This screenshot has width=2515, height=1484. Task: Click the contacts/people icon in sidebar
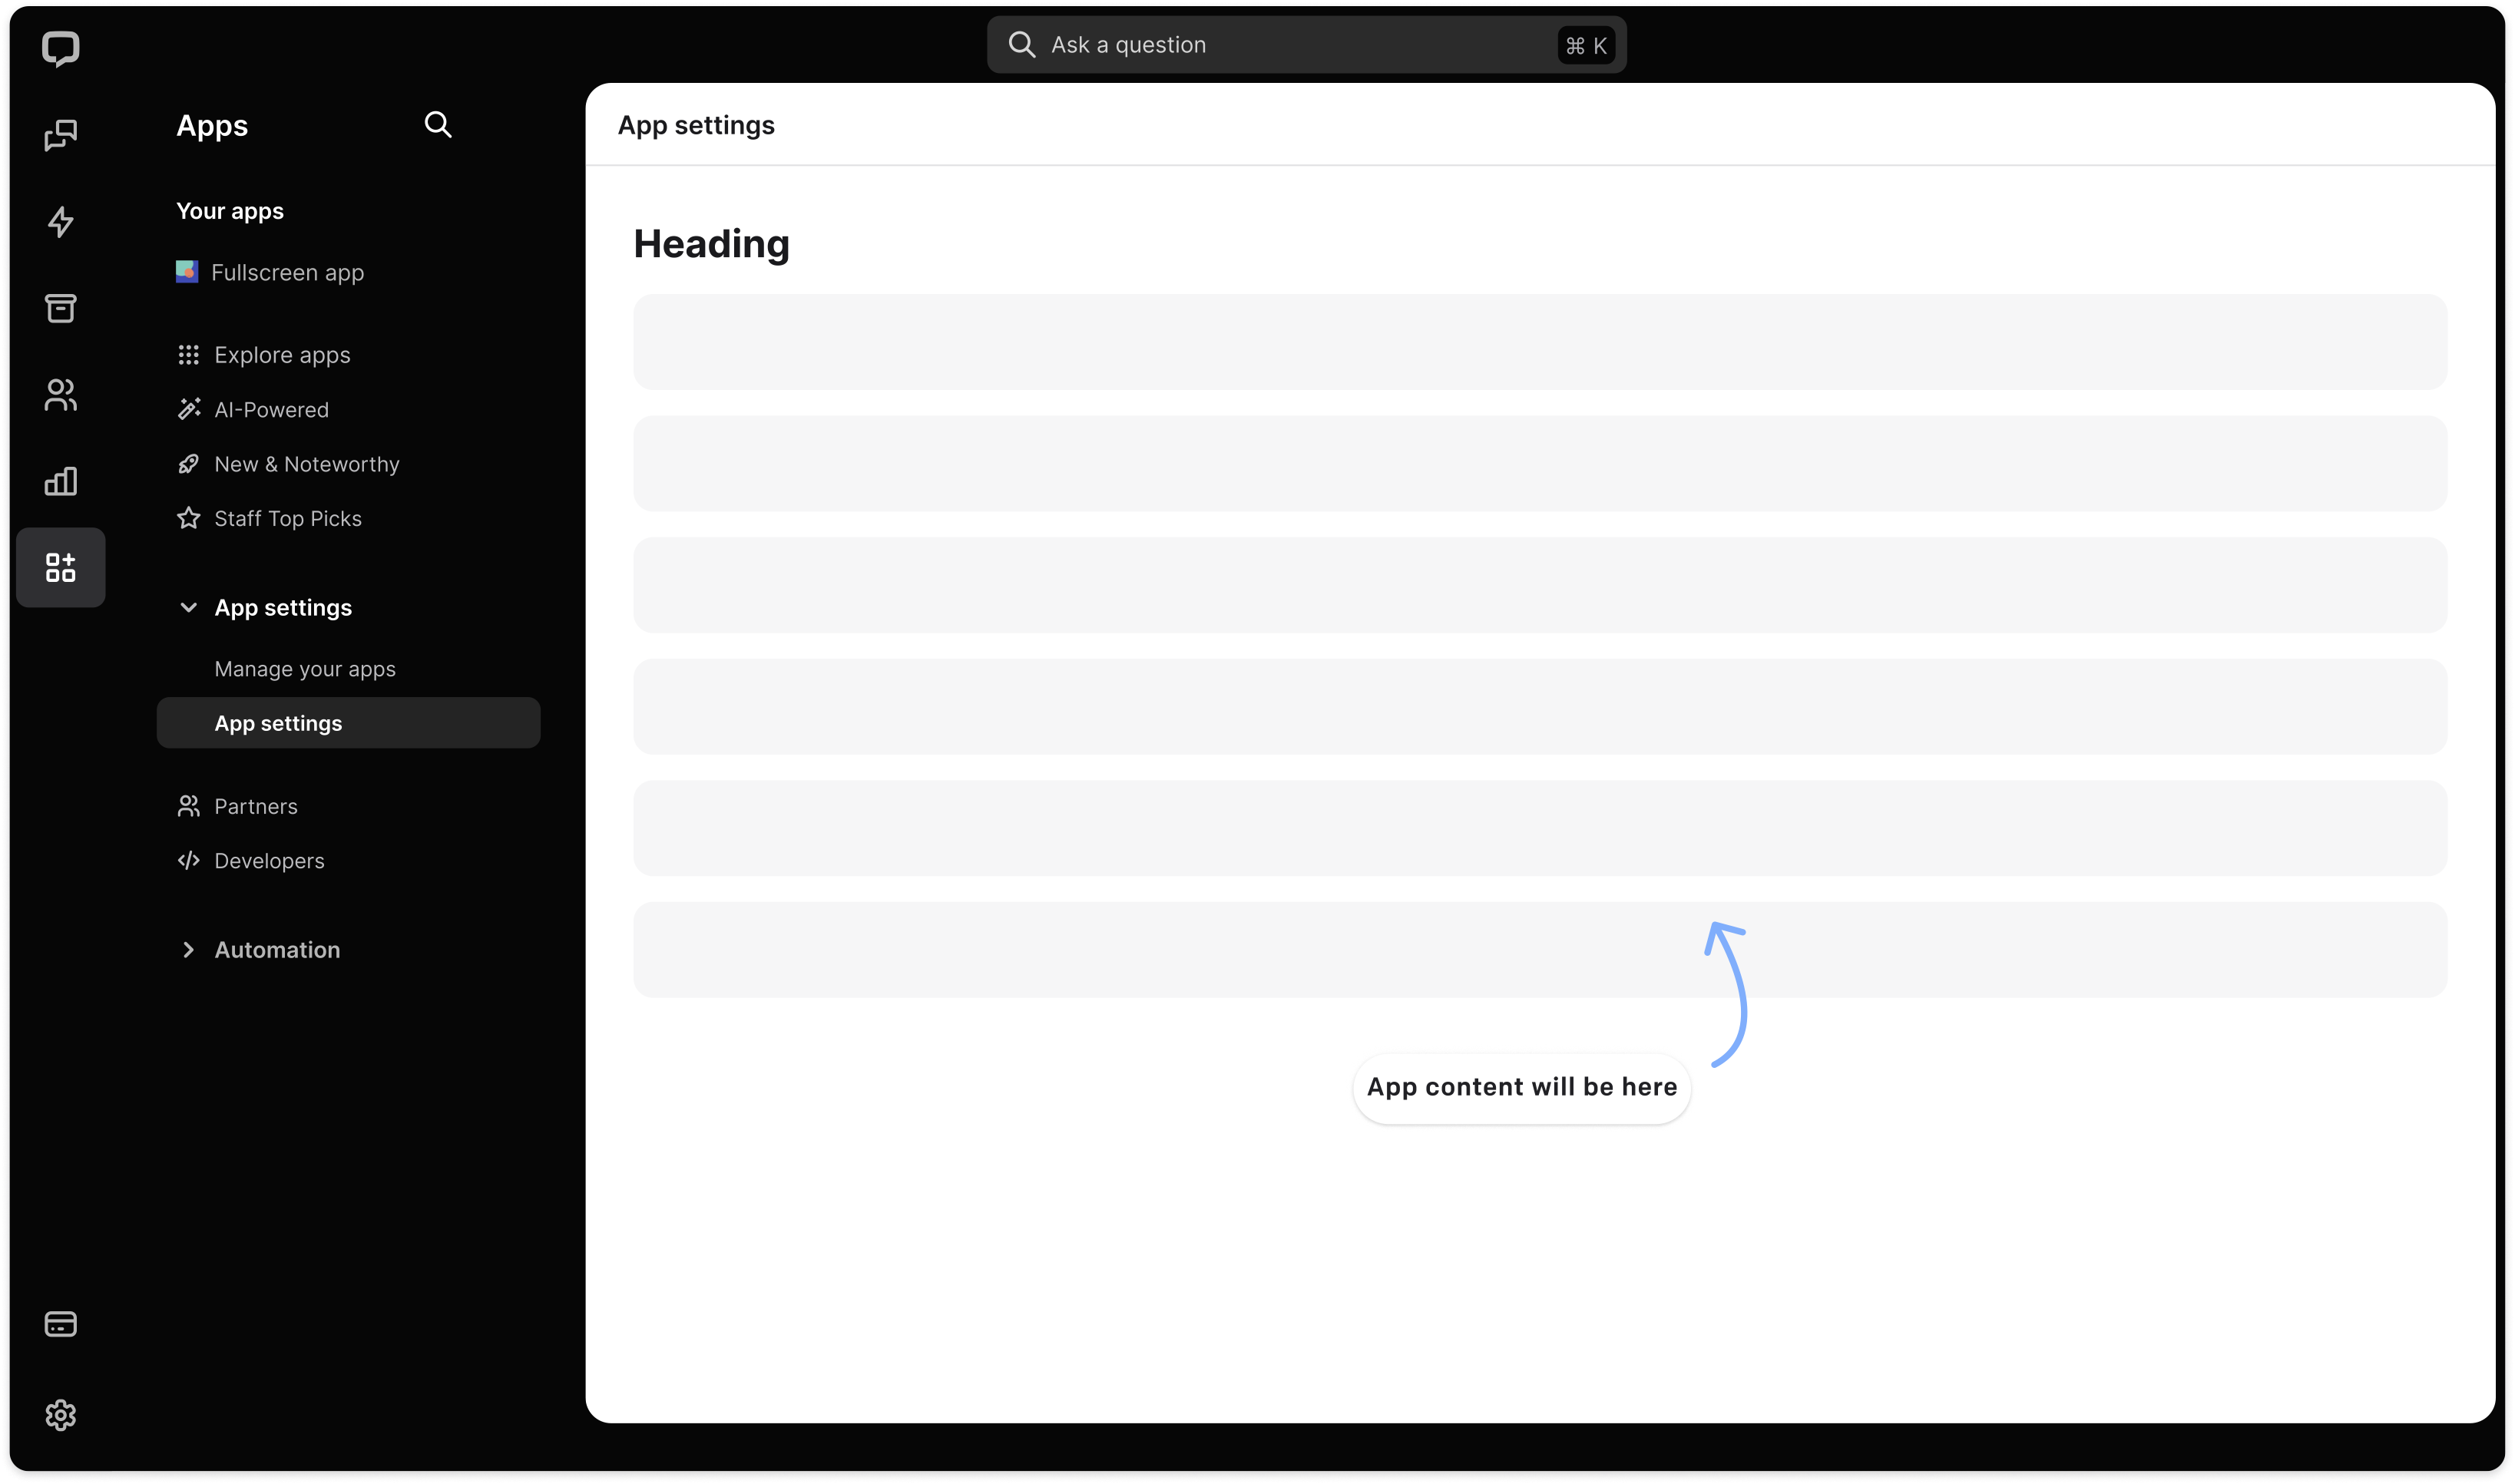60,394
